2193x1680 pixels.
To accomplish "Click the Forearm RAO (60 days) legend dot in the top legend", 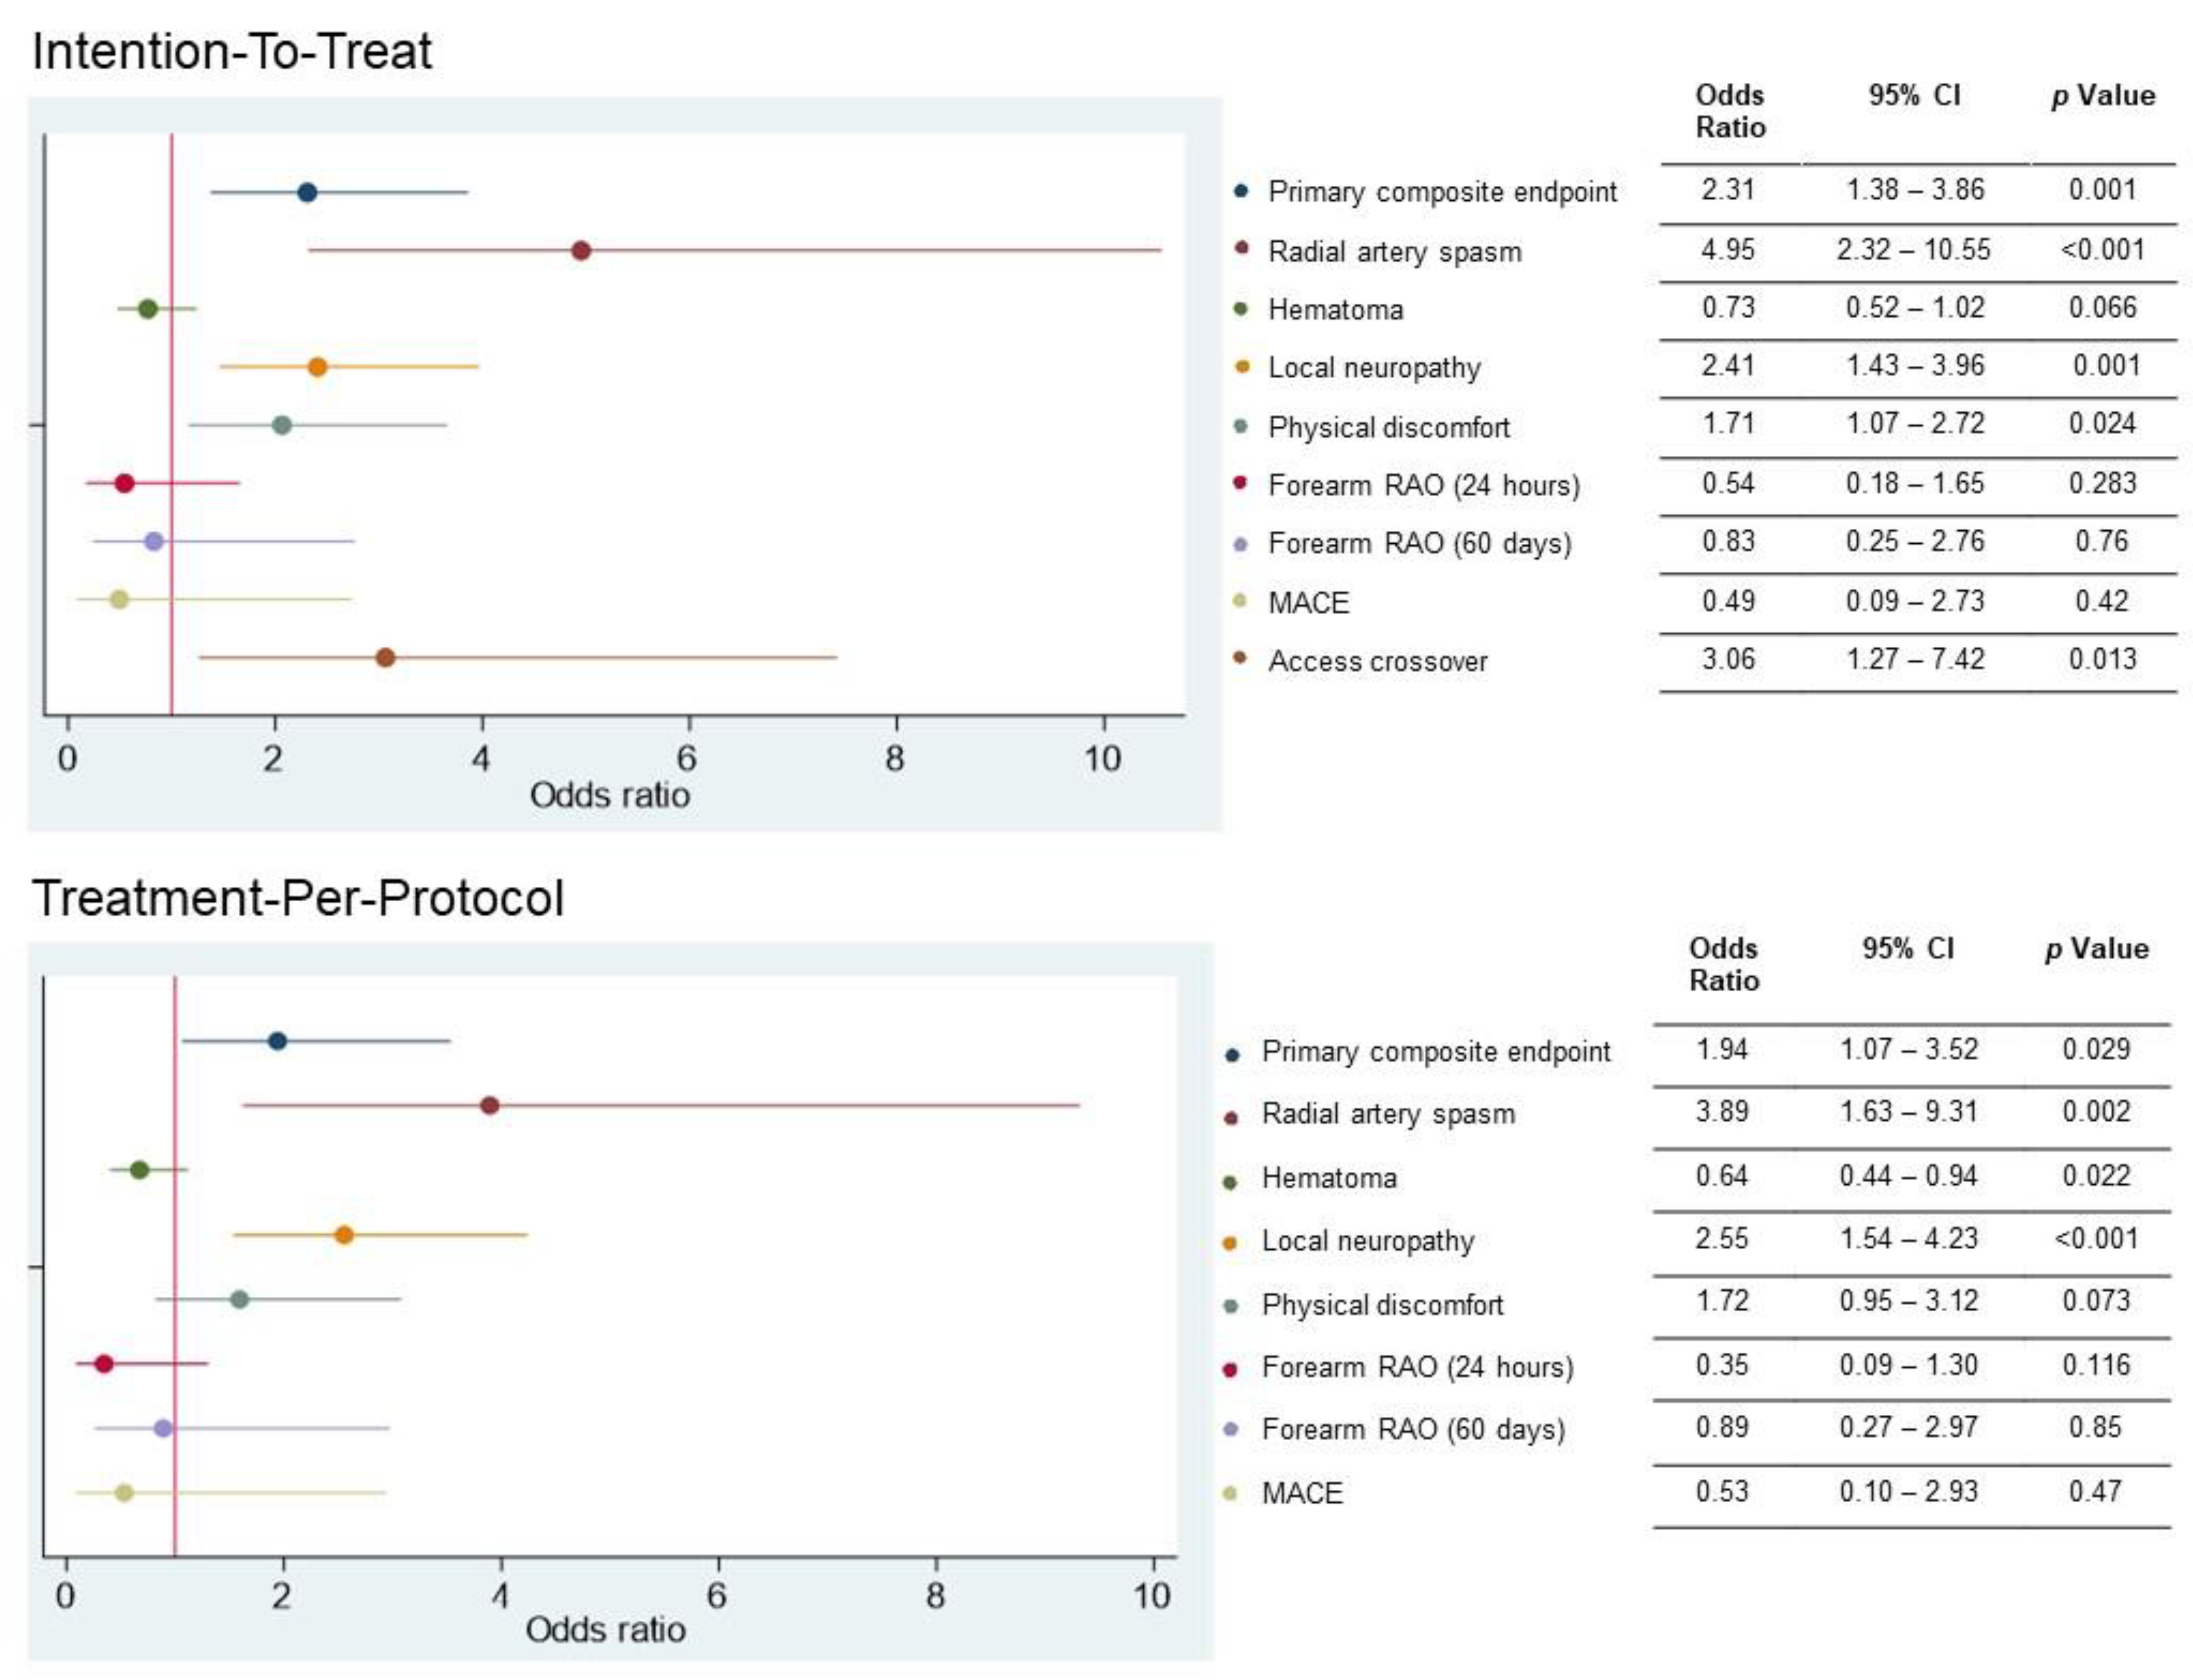I will click(1241, 545).
